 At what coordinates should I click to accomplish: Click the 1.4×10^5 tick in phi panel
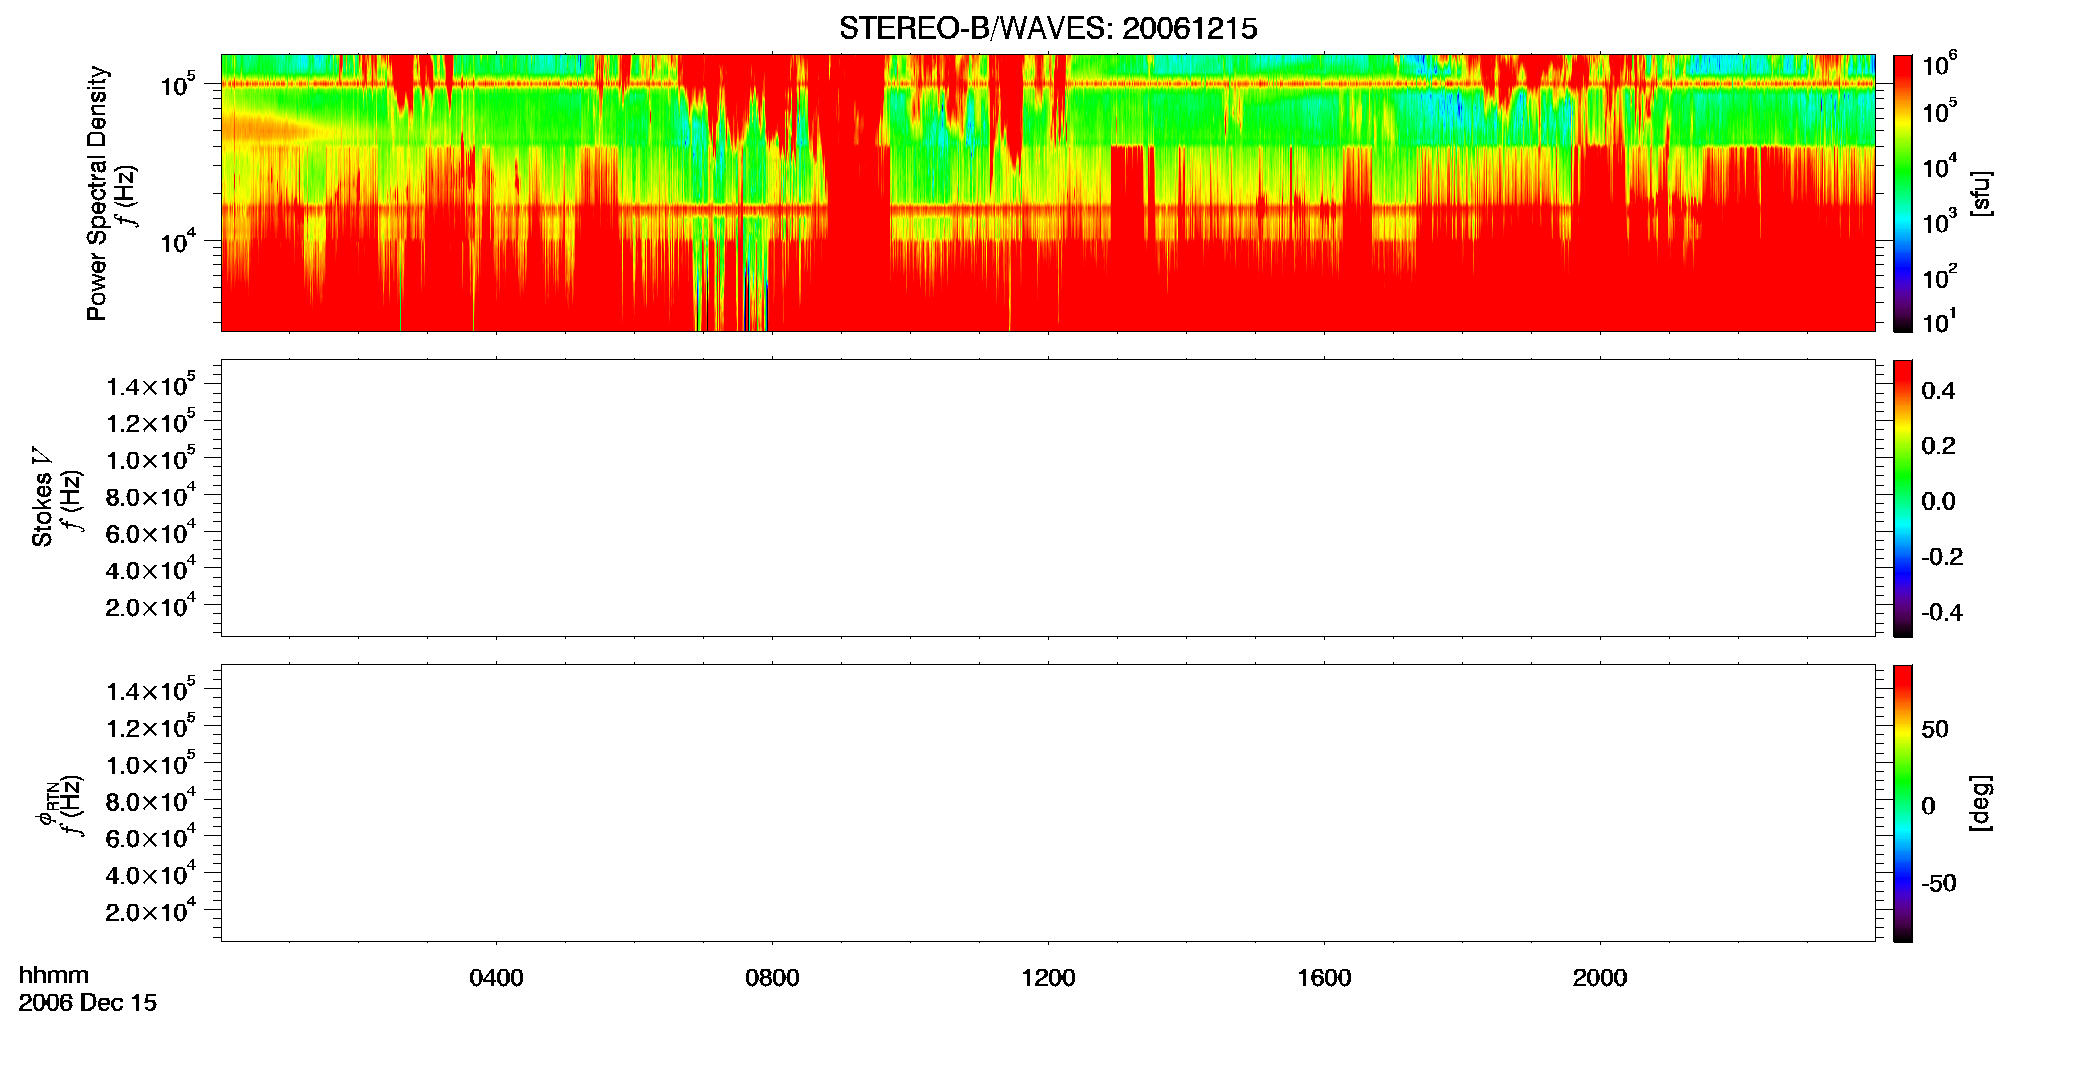click(151, 689)
